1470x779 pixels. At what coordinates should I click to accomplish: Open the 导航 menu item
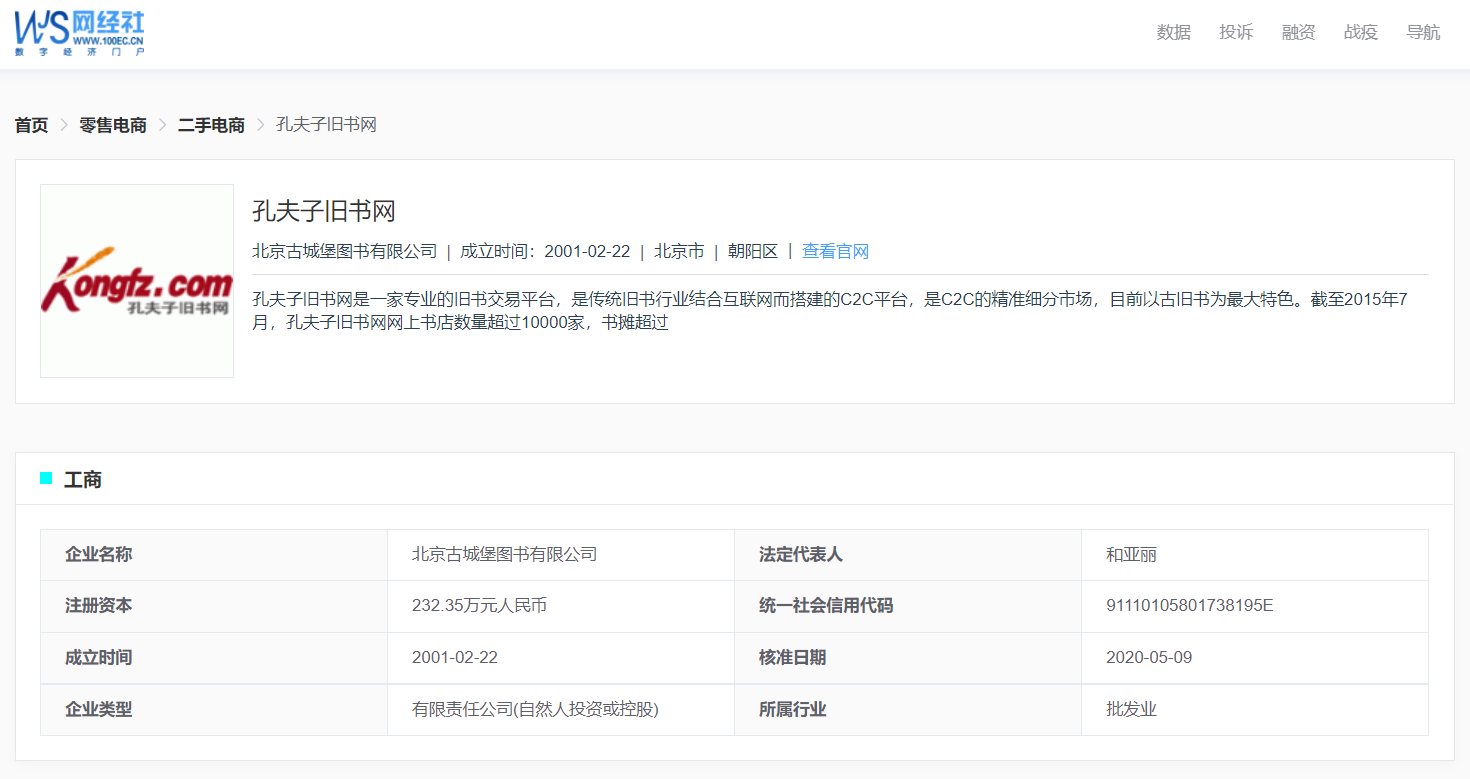[x=1423, y=32]
